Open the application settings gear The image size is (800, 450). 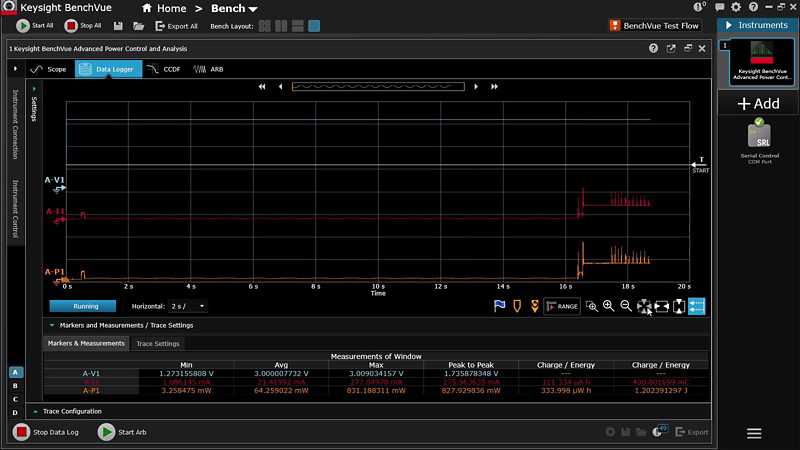736,7
